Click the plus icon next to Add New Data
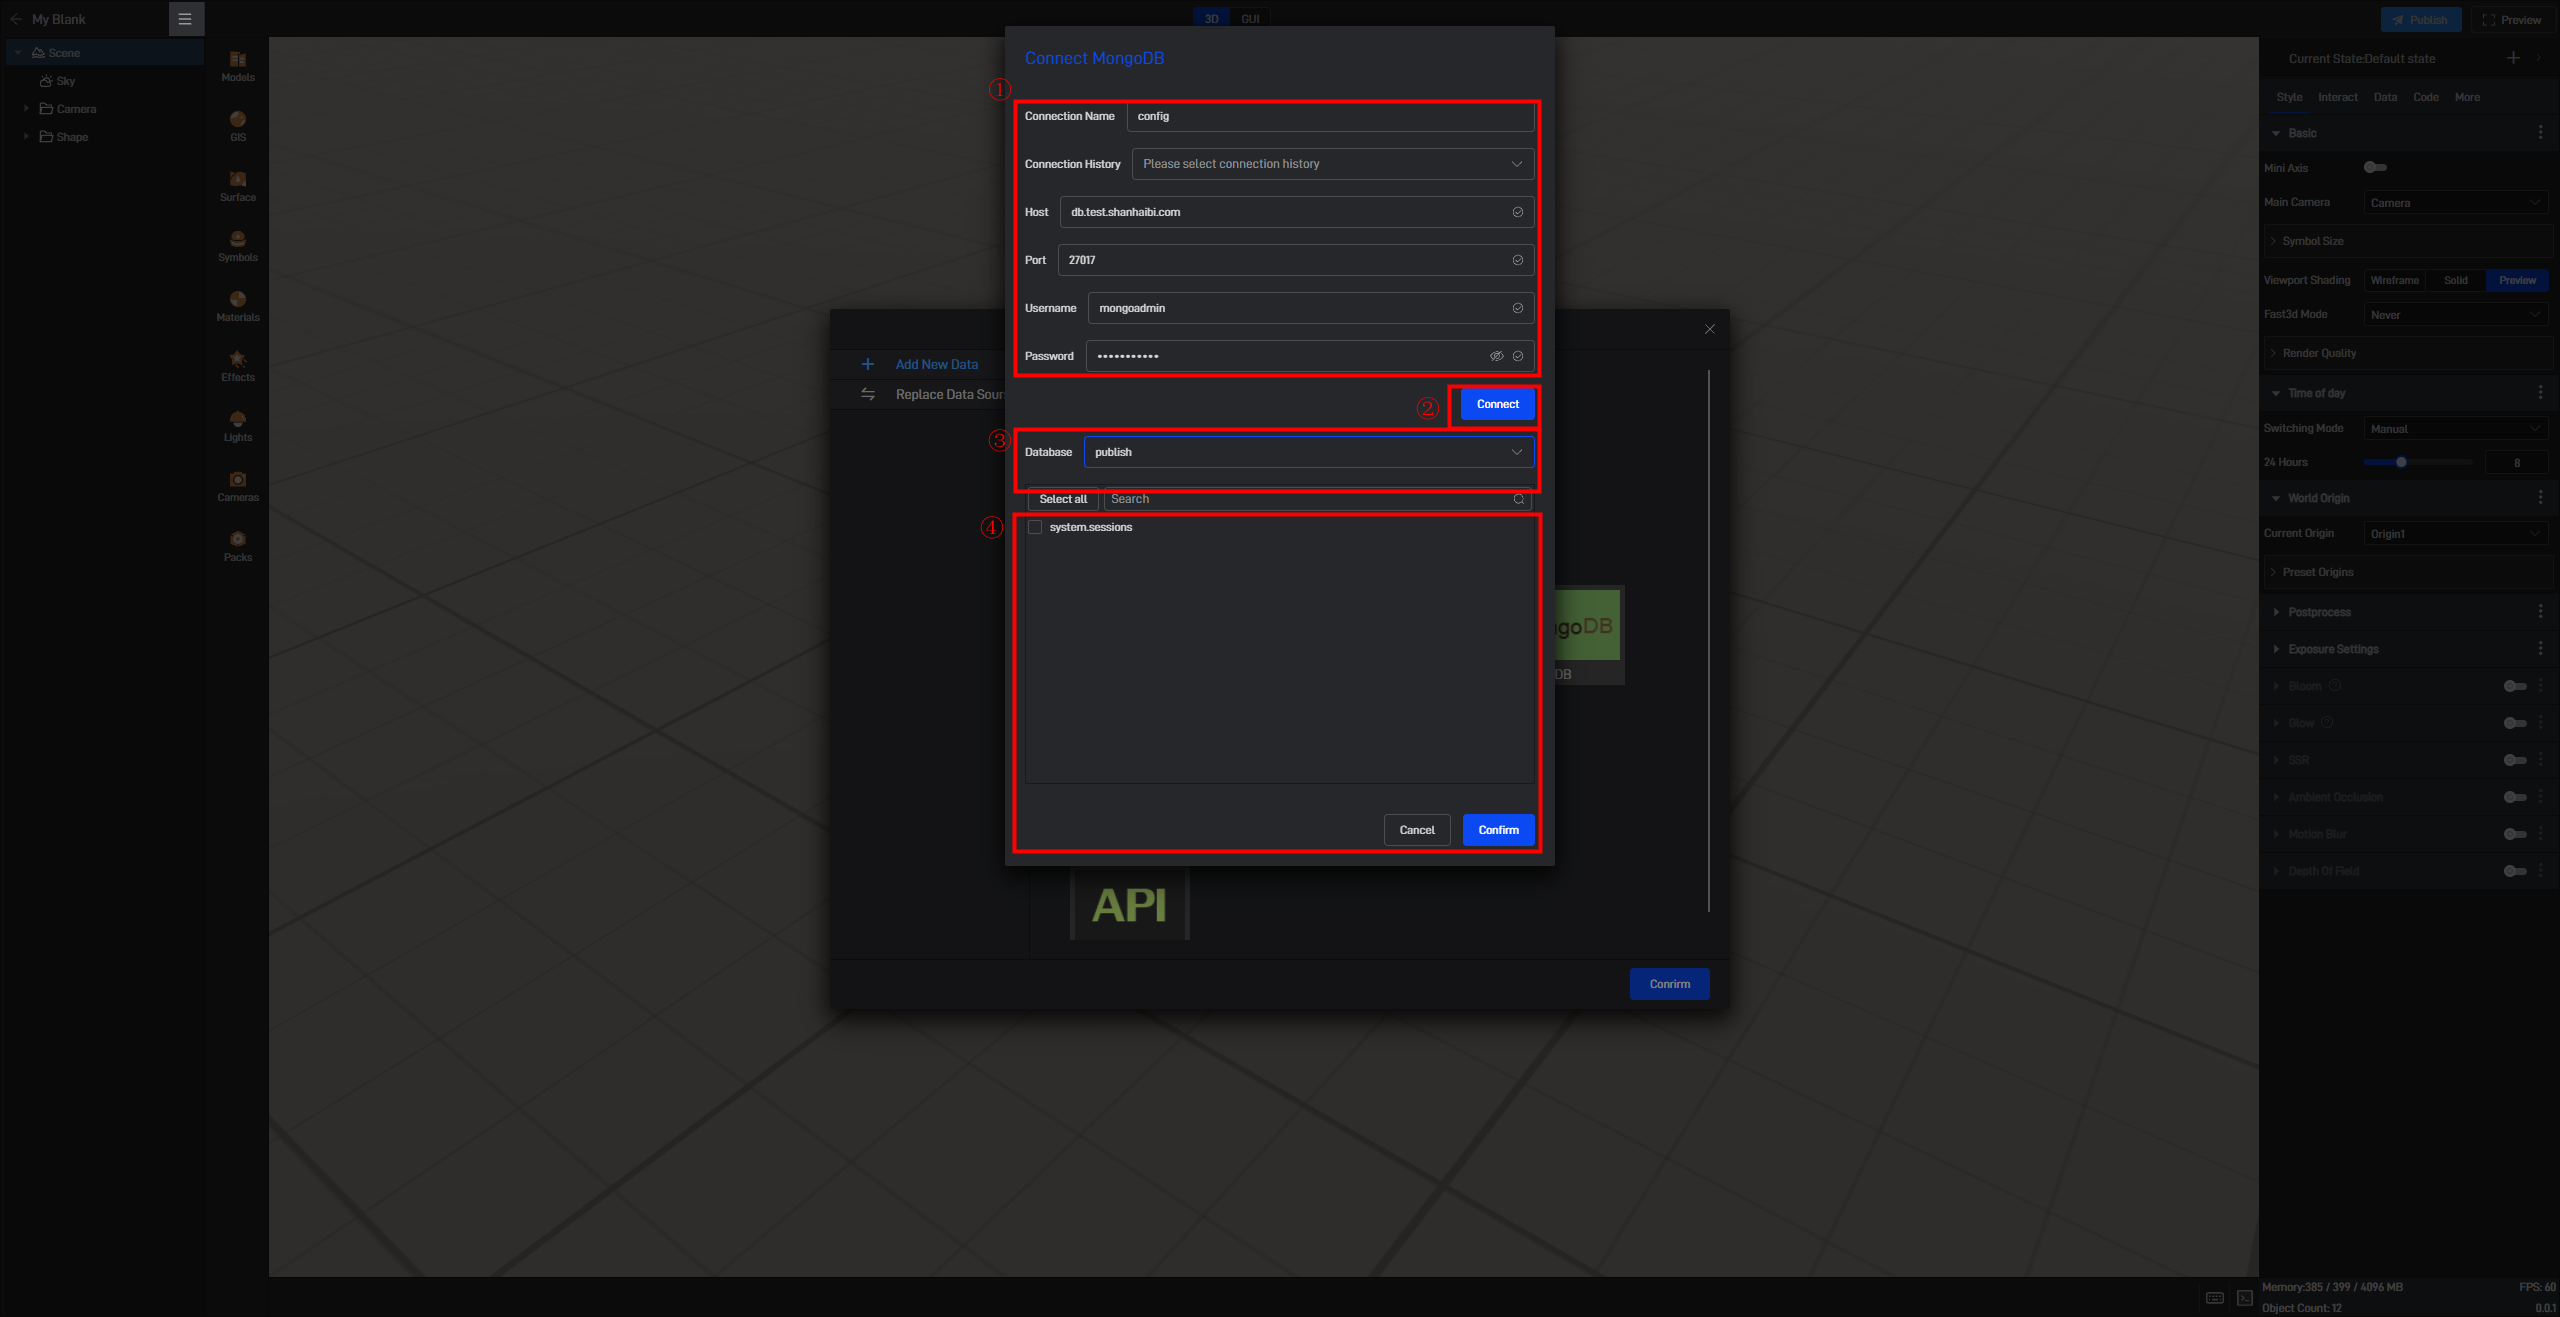Viewport: 2560px width, 1317px height. pyautogui.click(x=868, y=364)
